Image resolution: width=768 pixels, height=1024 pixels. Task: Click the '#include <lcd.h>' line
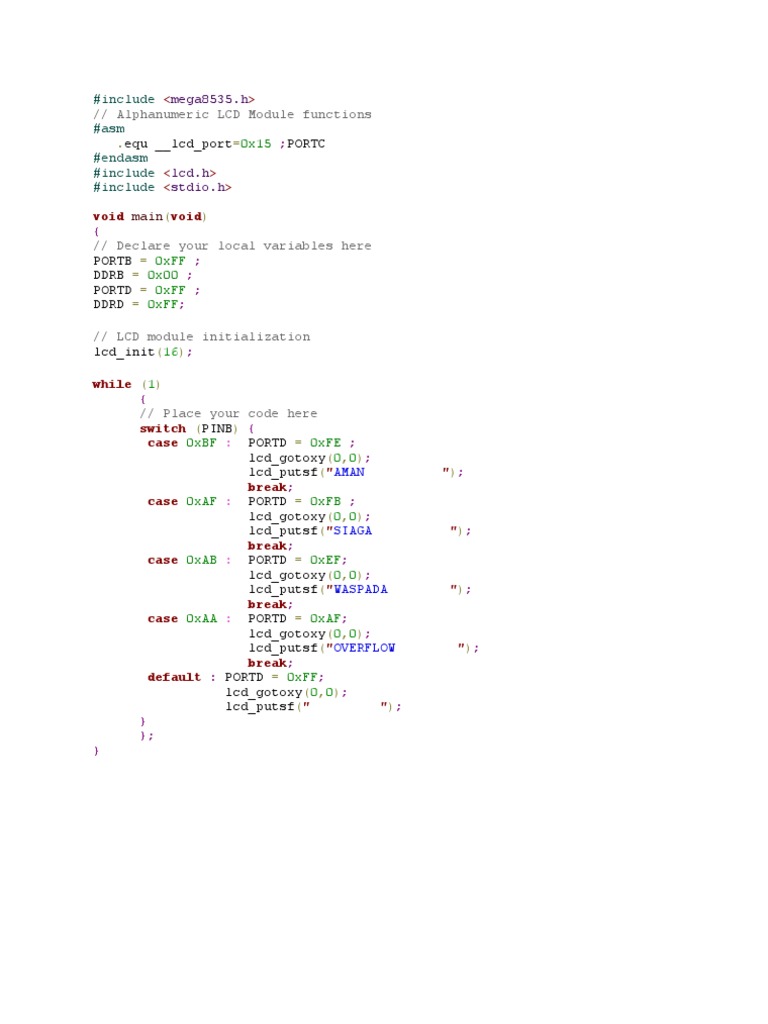(x=154, y=173)
